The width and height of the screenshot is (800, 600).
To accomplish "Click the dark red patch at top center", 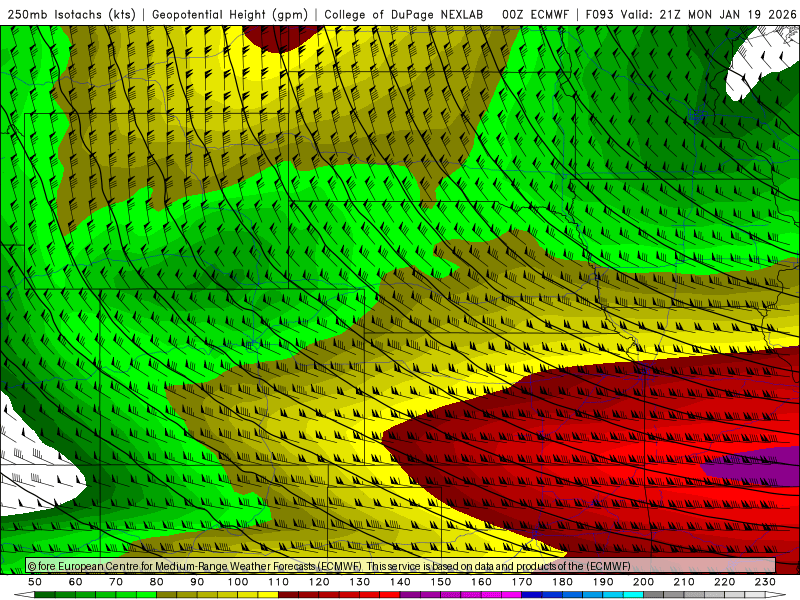I will (x=282, y=38).
